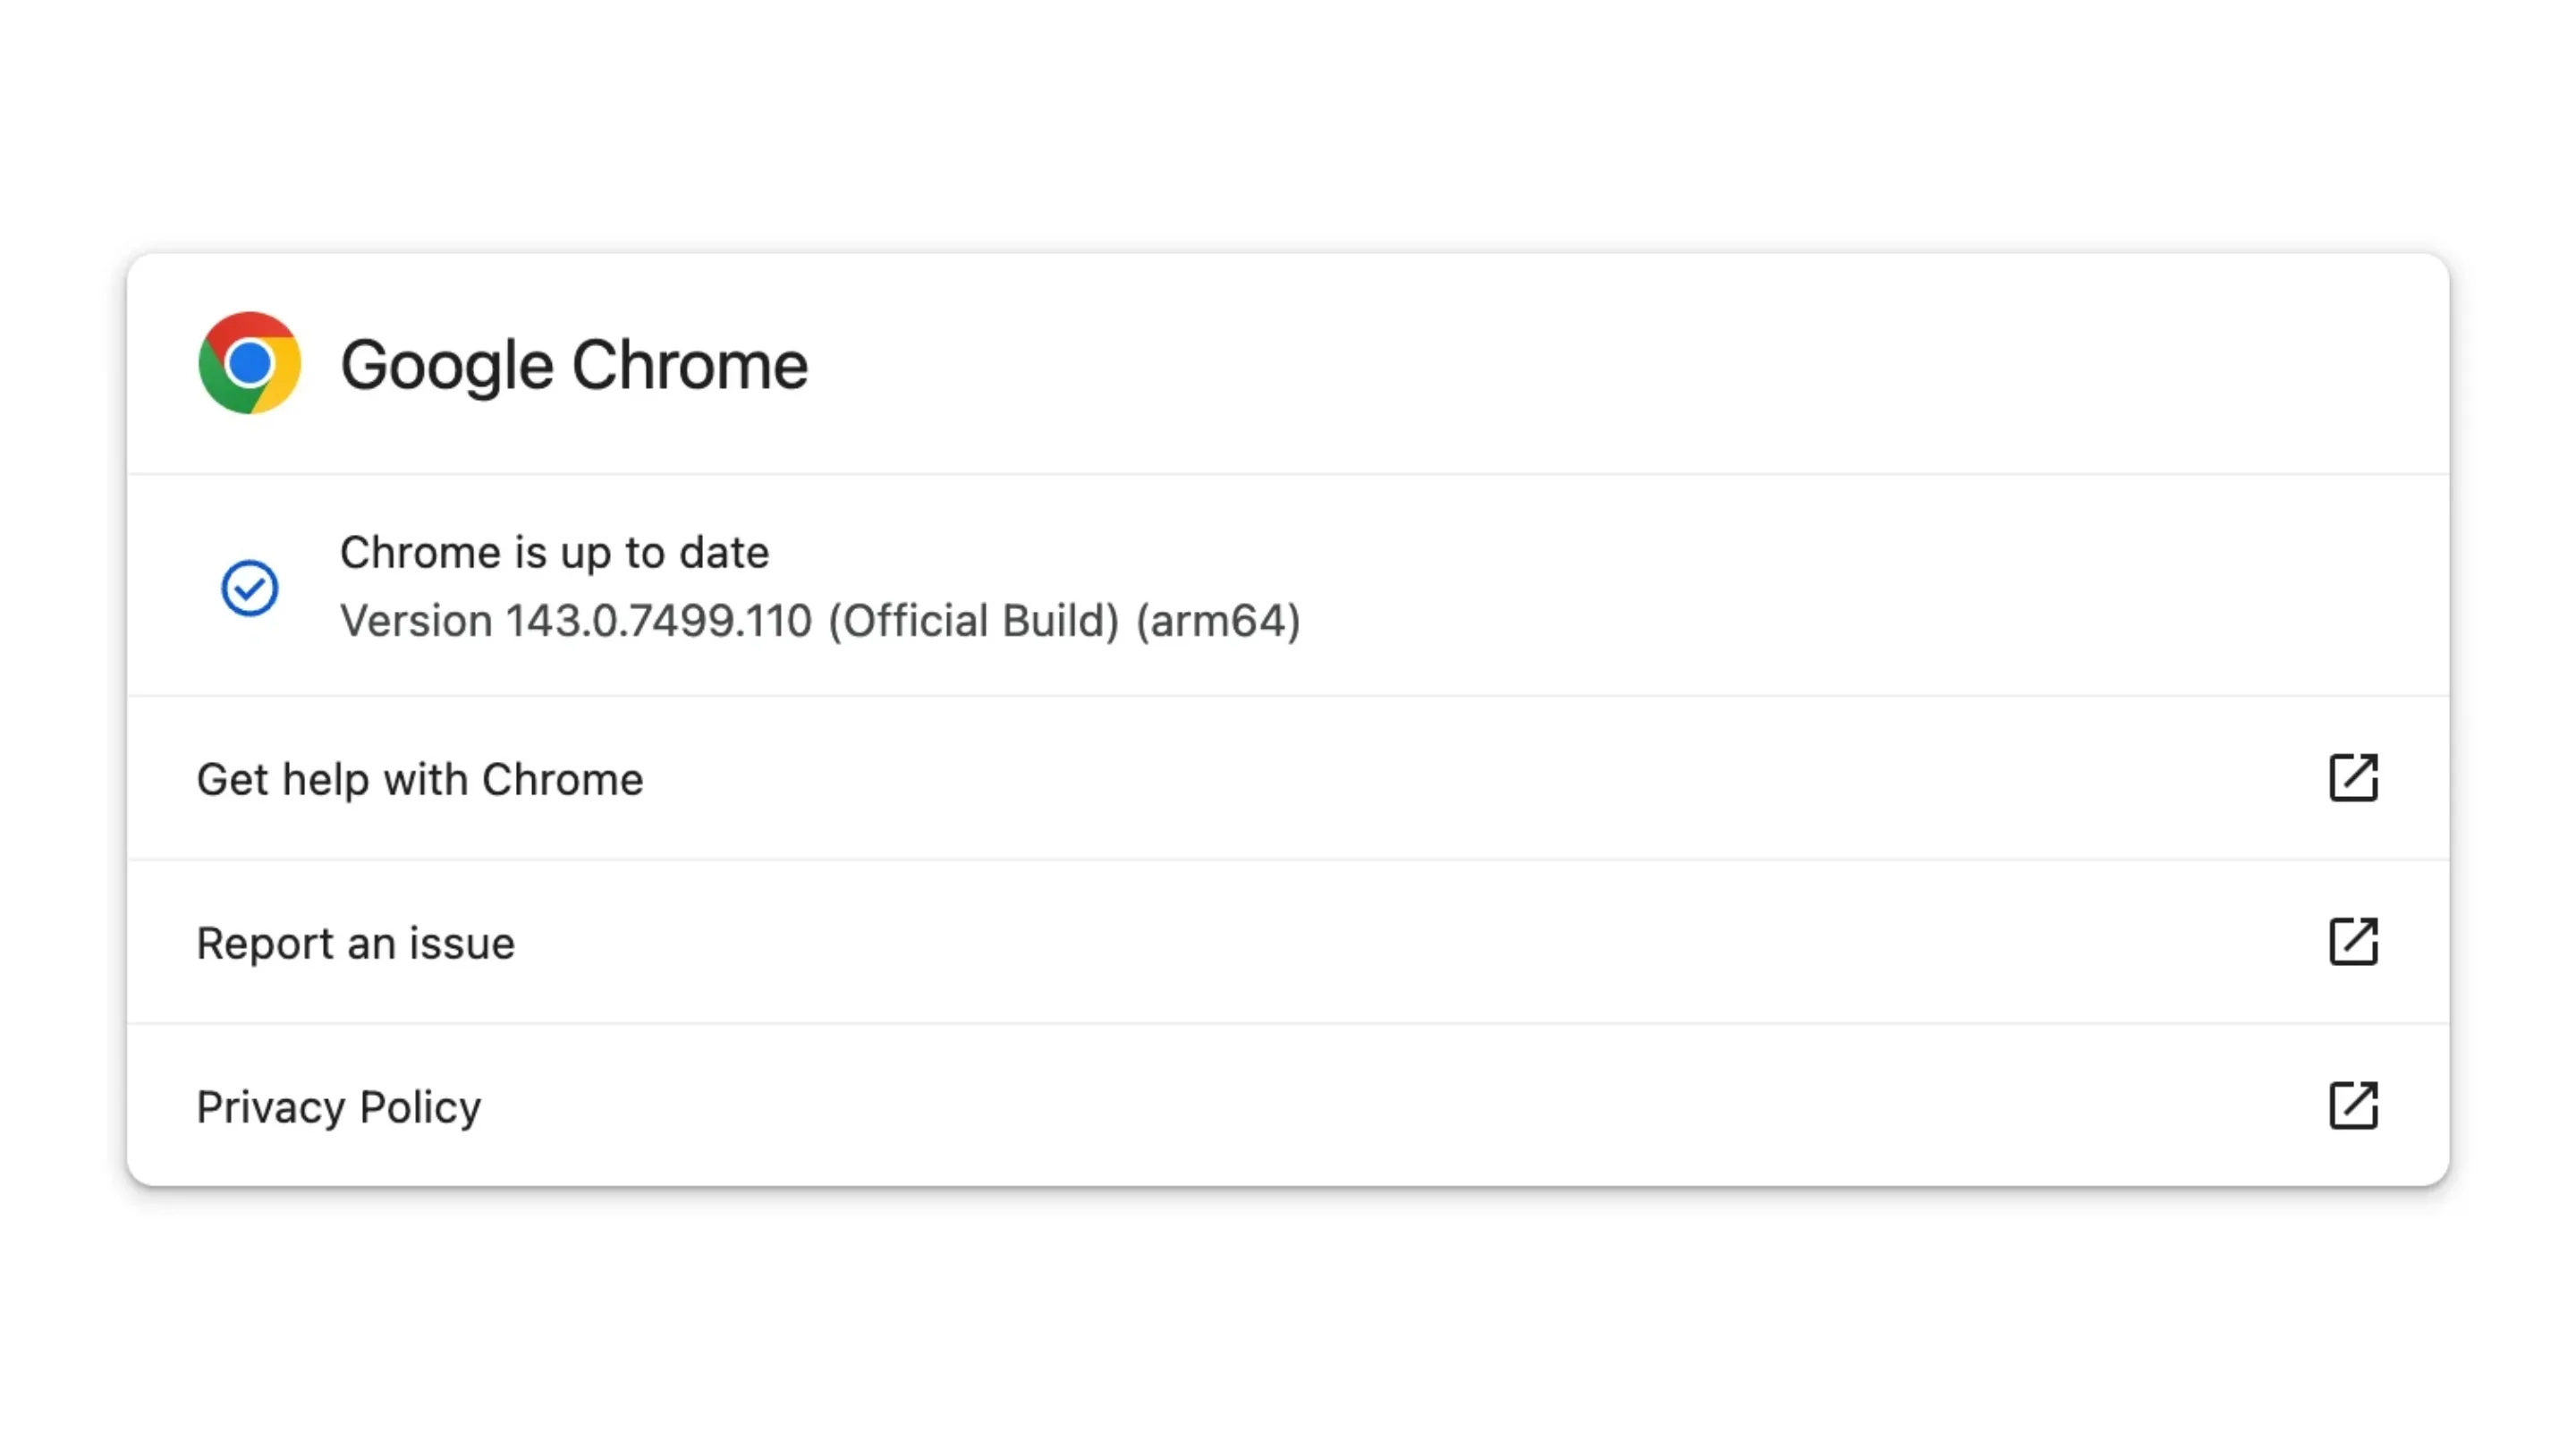Image resolution: width=2576 pixels, height=1449 pixels.
Task: Click the blue up-to-date checkmark icon
Action: pyautogui.click(x=249, y=589)
